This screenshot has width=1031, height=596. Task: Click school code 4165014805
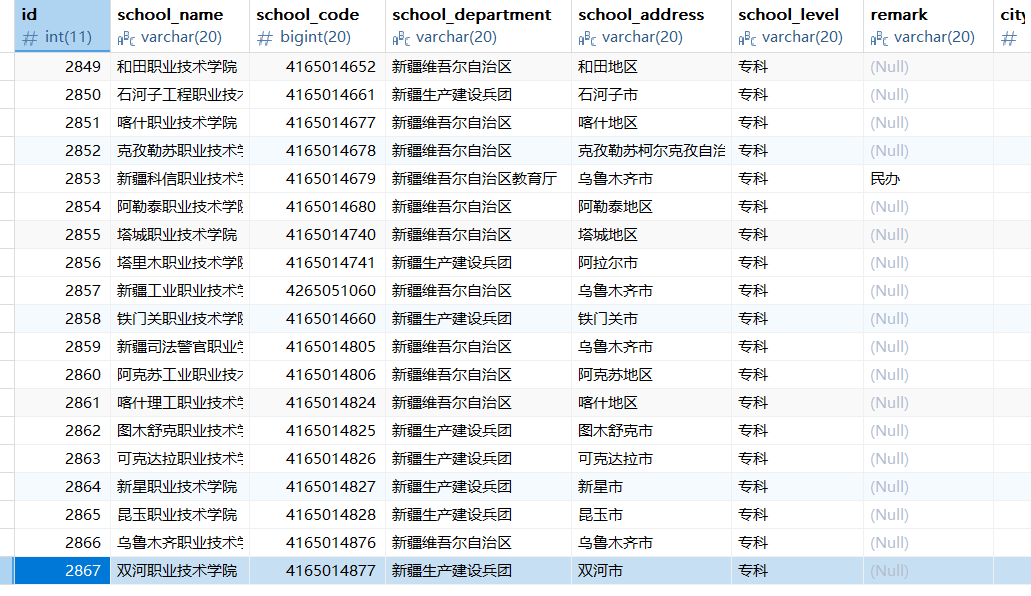click(x=318, y=346)
